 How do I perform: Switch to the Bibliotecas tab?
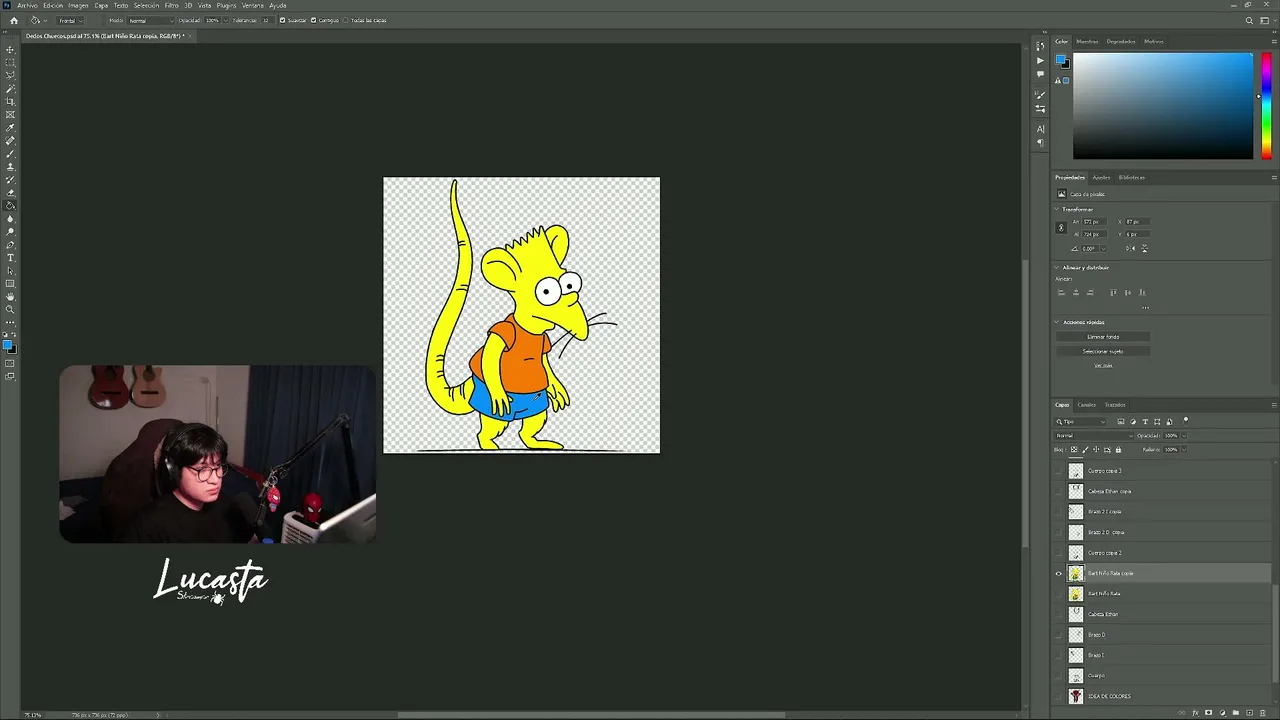tap(1132, 177)
